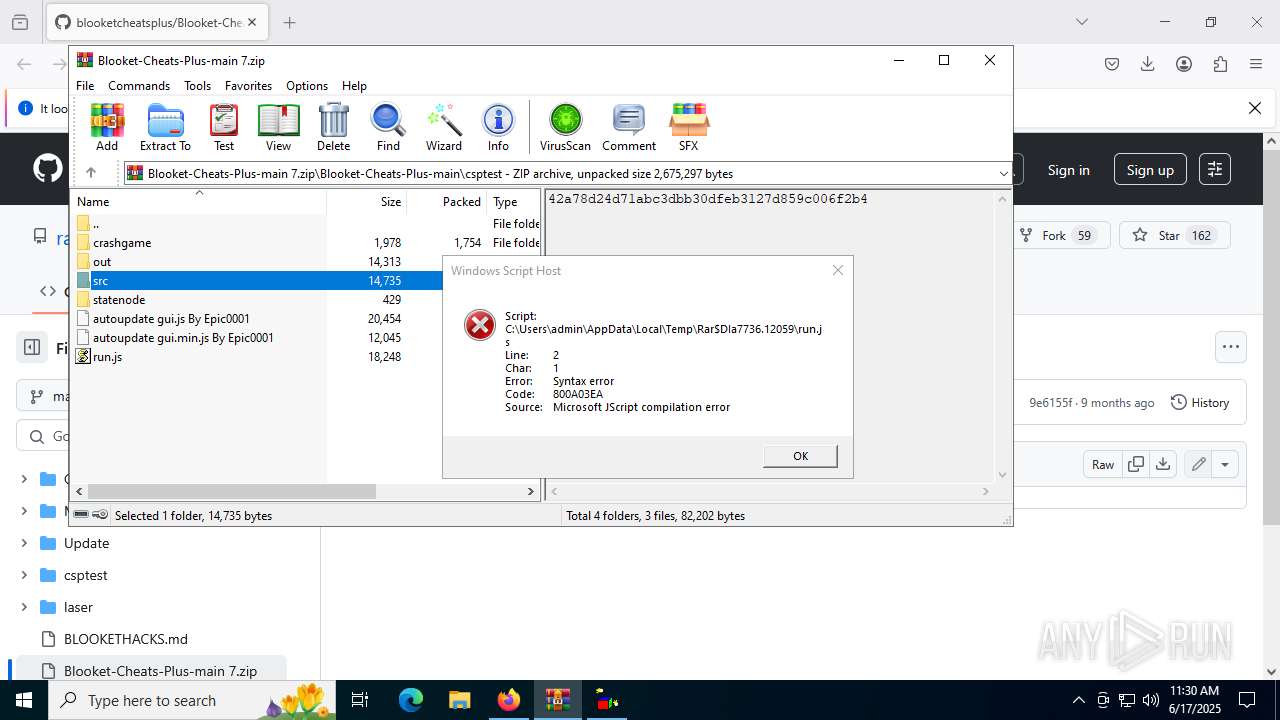The height and width of the screenshot is (720, 1280).
Task: Expand the laser folder in tree
Action: click(x=24, y=607)
